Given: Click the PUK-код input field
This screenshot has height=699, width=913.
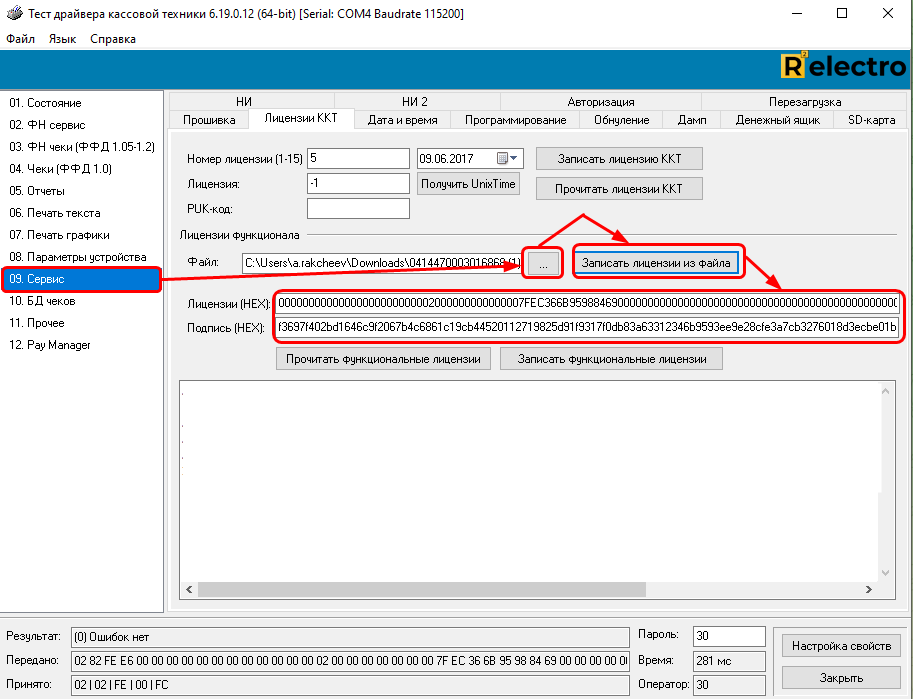Looking at the screenshot, I should pyautogui.click(x=358, y=209).
